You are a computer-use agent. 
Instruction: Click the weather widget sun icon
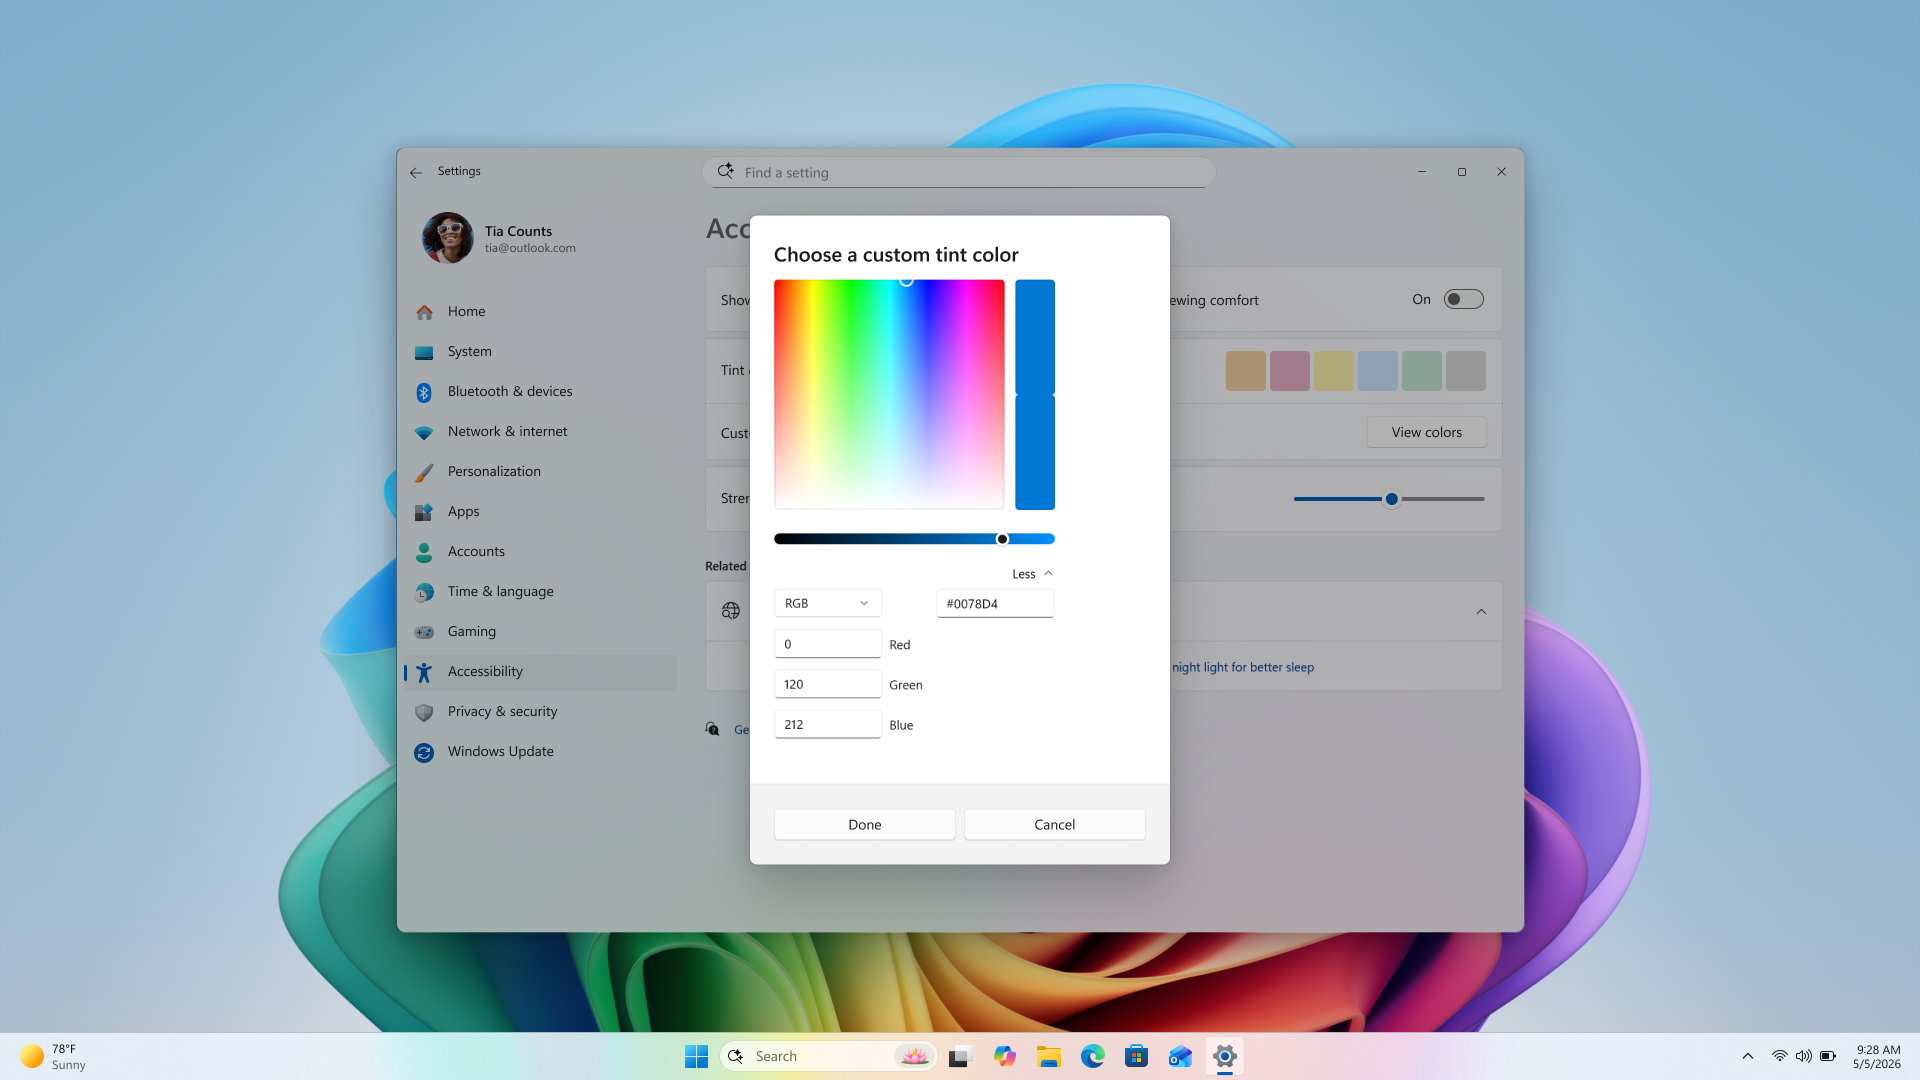click(x=32, y=1056)
